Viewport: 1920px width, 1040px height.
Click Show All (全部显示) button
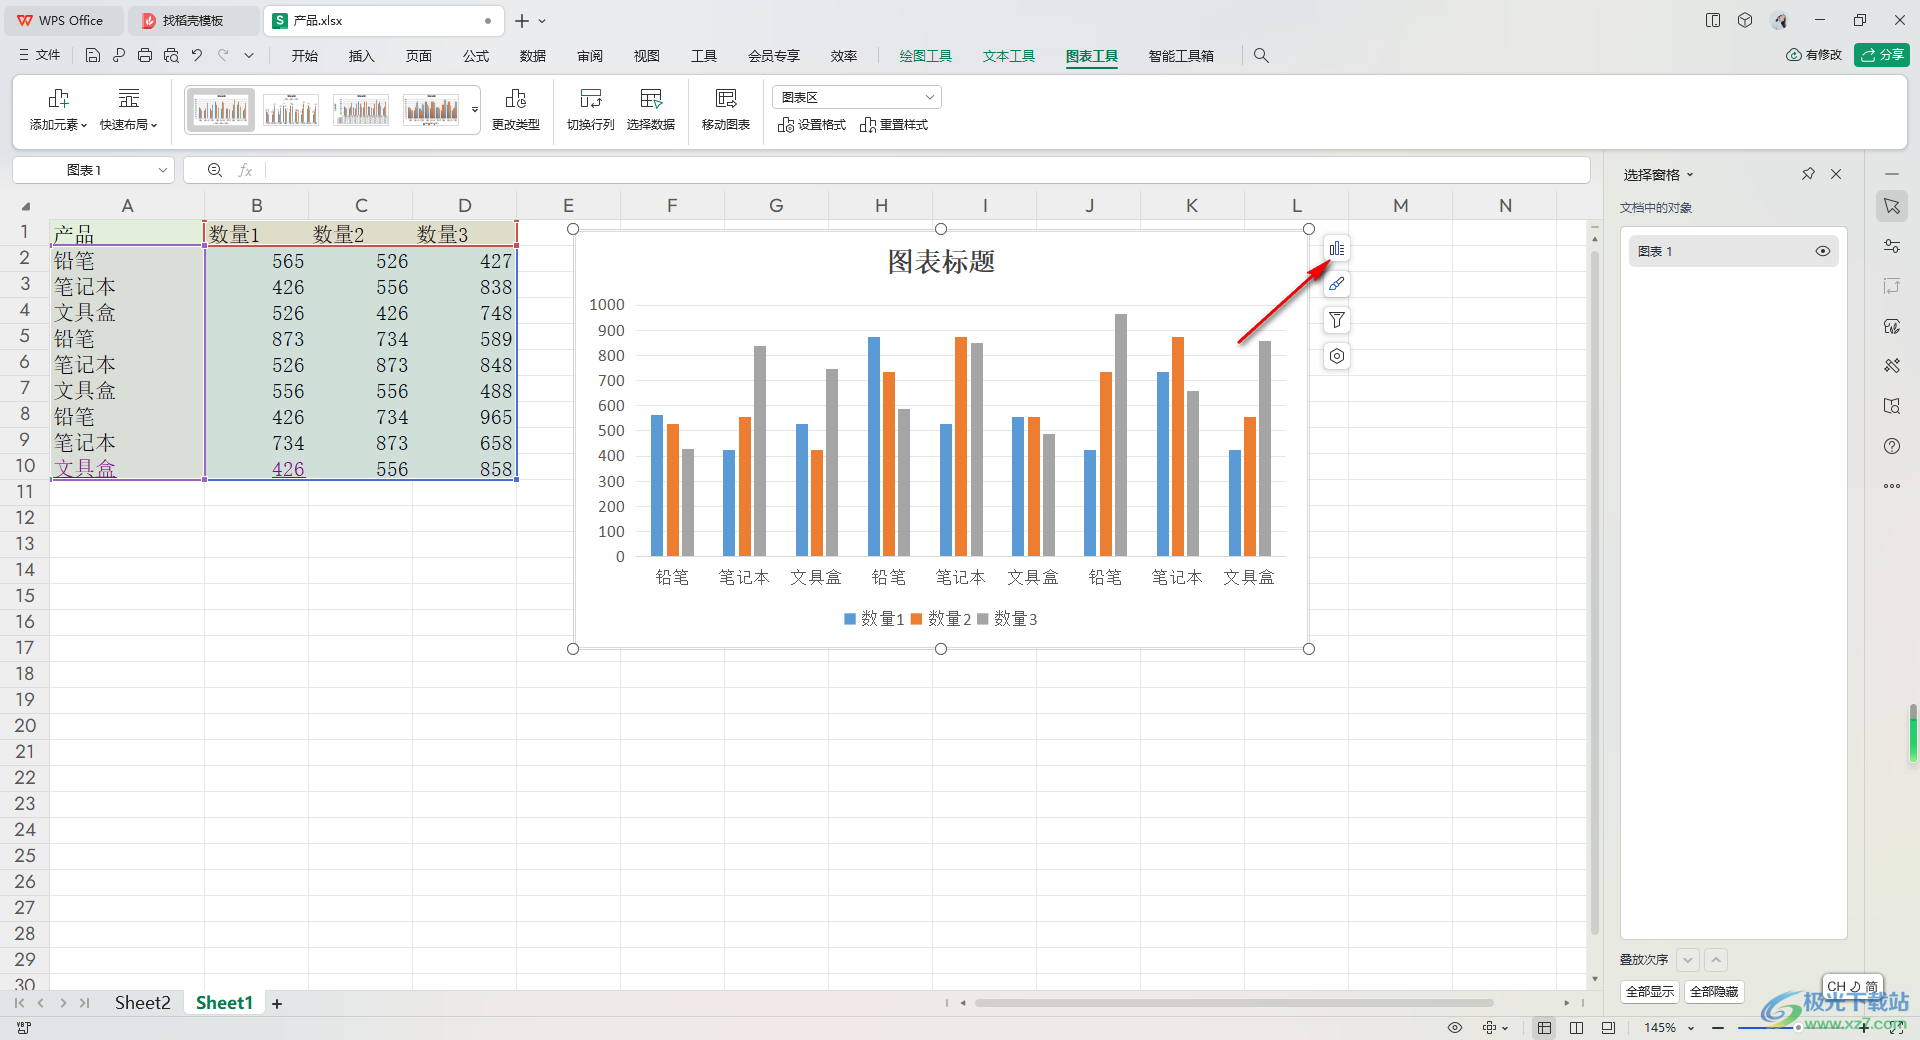(1650, 992)
